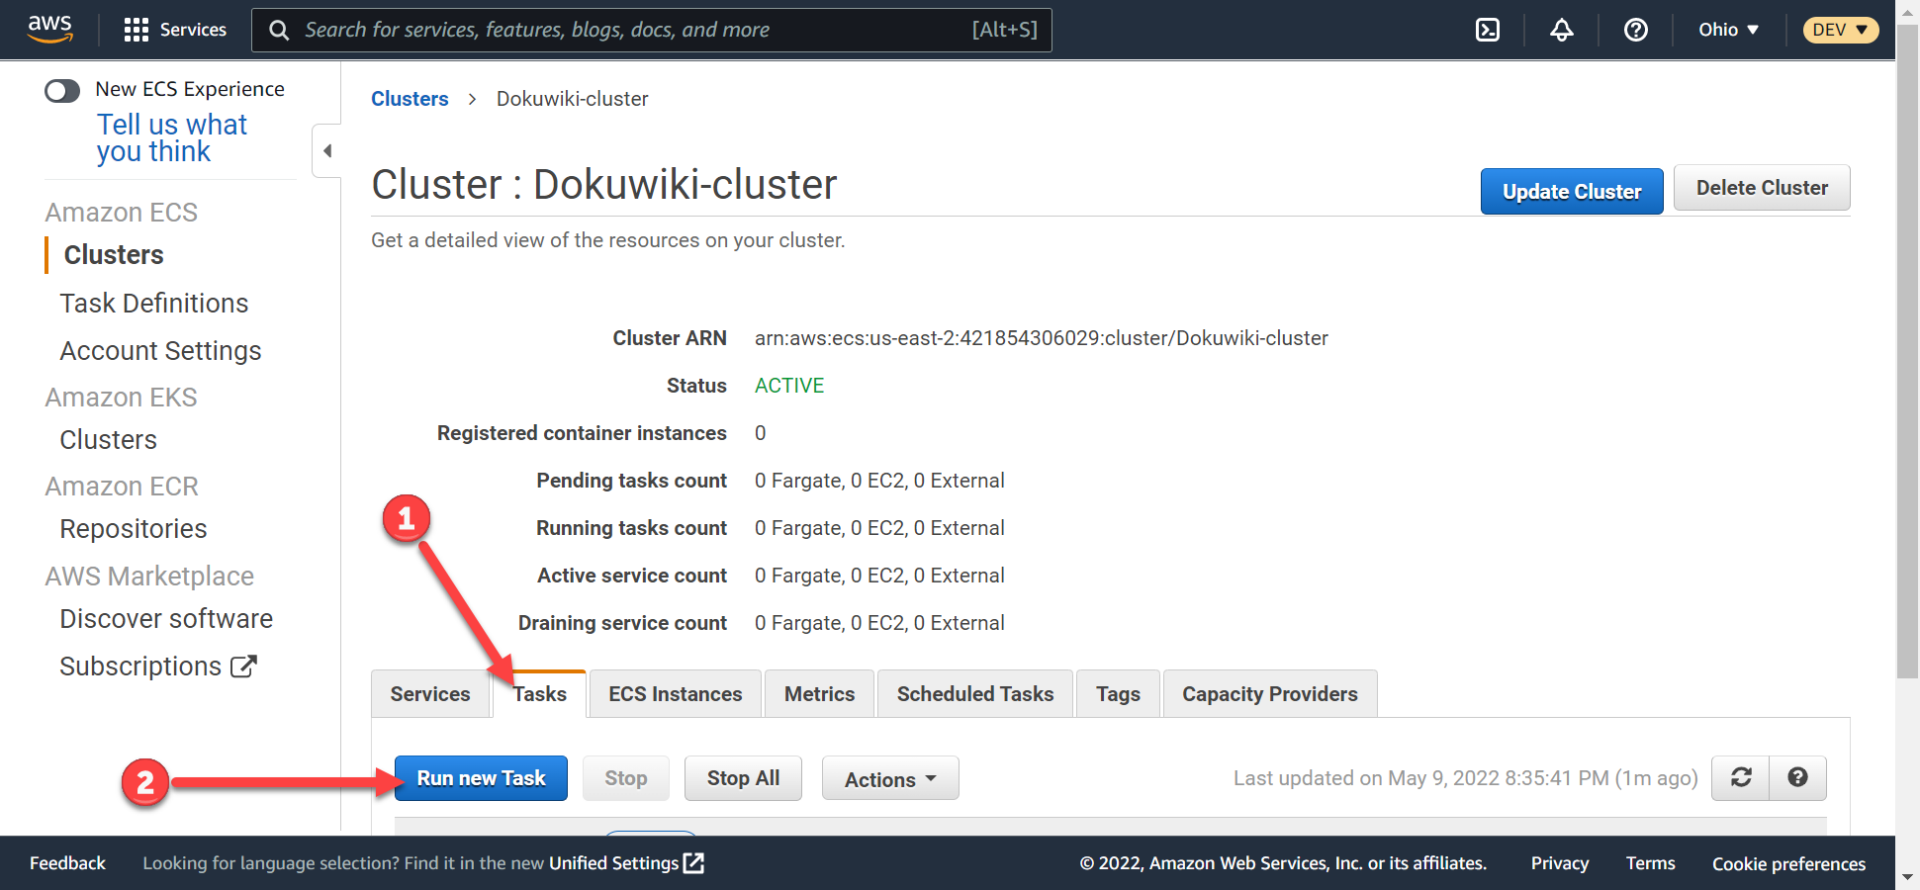Switch to the Tasks tab

point(540,694)
